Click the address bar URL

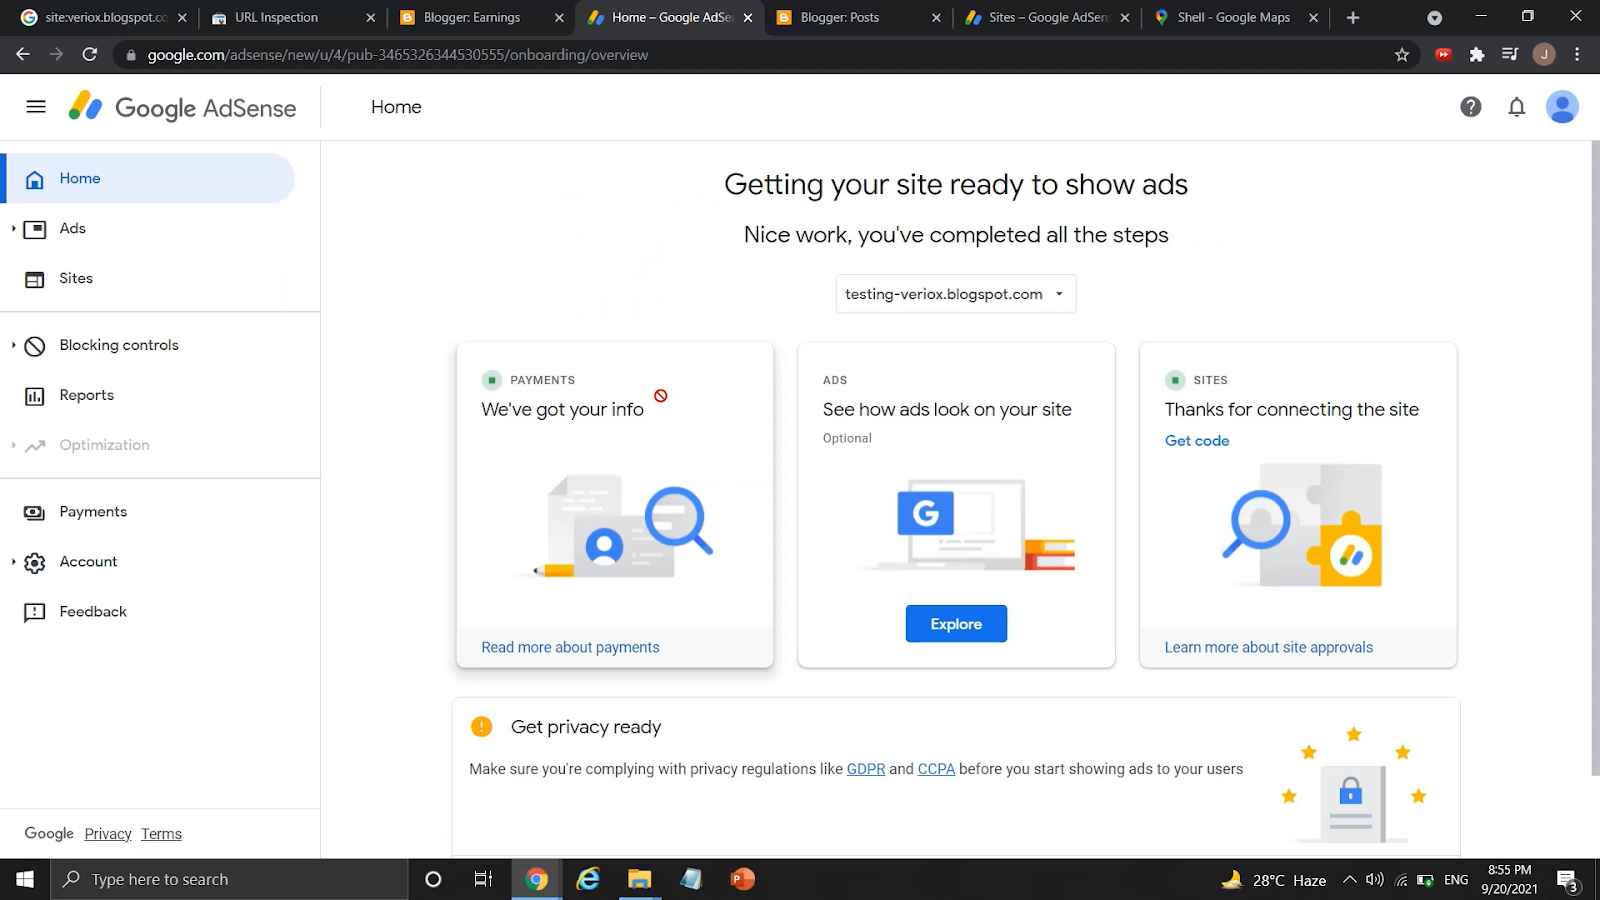[398, 55]
